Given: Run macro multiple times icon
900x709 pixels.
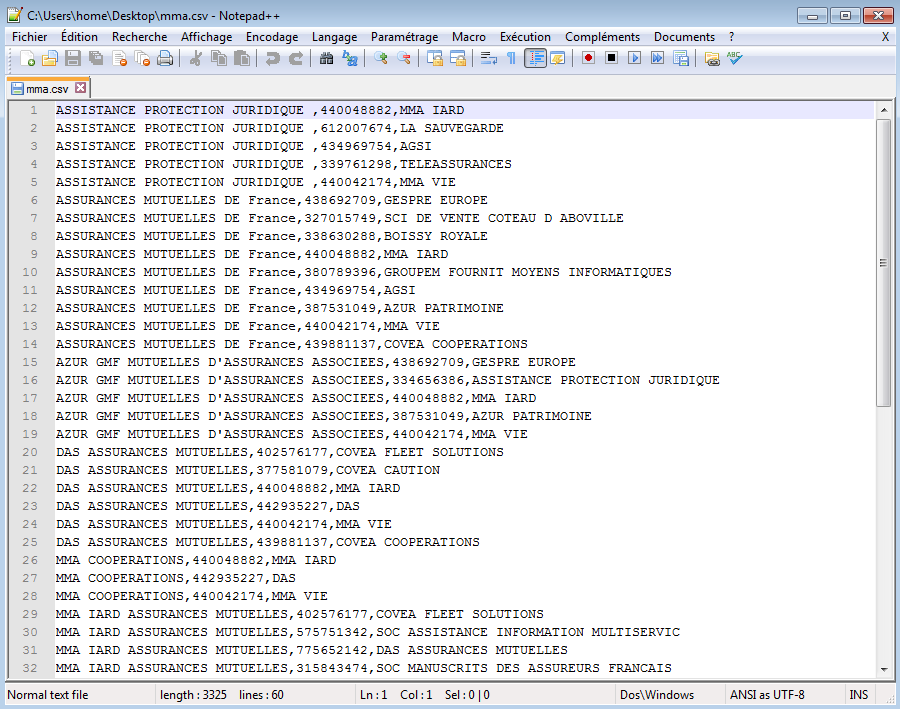Looking at the screenshot, I should 657,59.
